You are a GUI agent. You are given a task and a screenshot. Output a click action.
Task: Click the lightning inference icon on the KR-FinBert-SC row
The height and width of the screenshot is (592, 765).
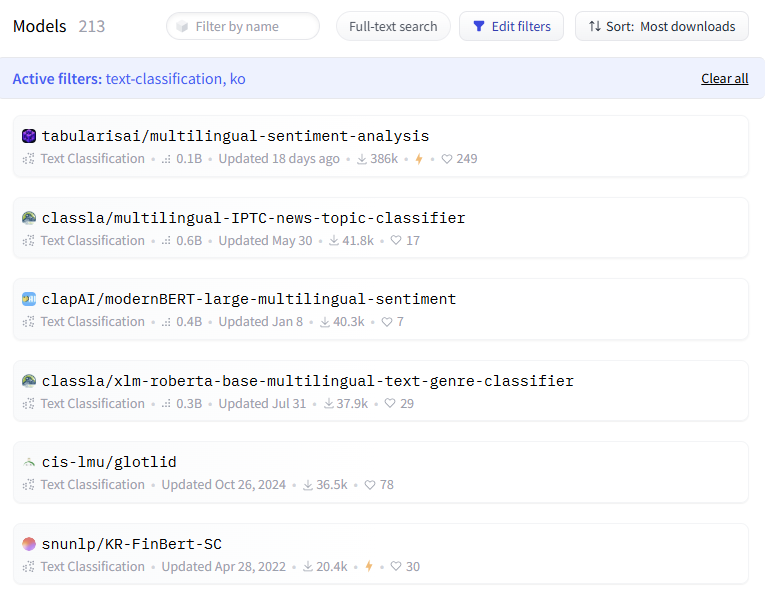[369, 566]
